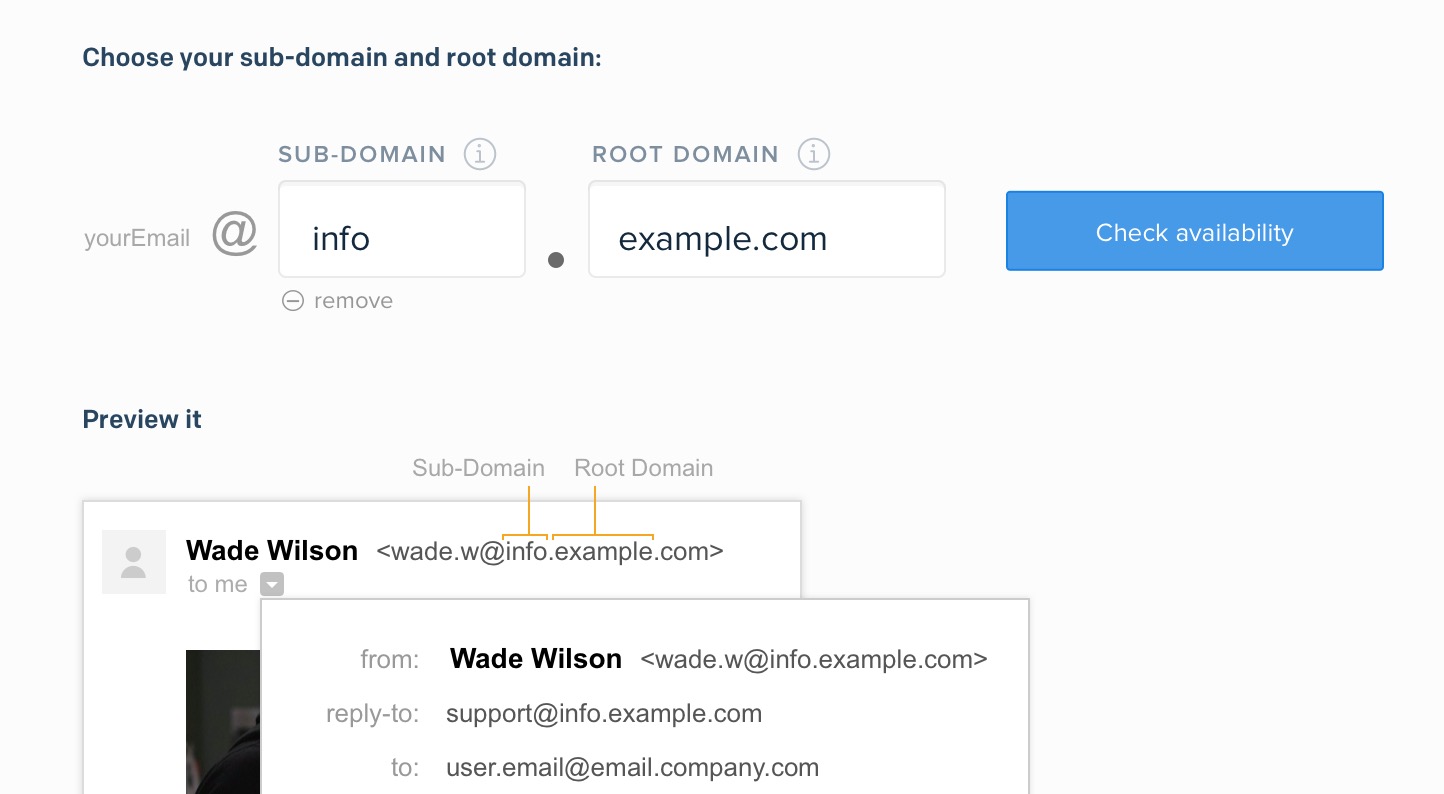Viewport: 1444px width, 794px height.
Task: Click the 'Sub-Domain' preview annotation label
Action: pyautogui.click(x=478, y=468)
